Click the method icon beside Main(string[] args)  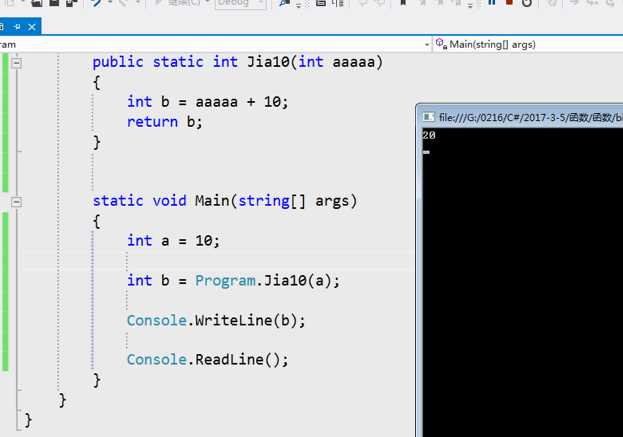click(x=441, y=43)
